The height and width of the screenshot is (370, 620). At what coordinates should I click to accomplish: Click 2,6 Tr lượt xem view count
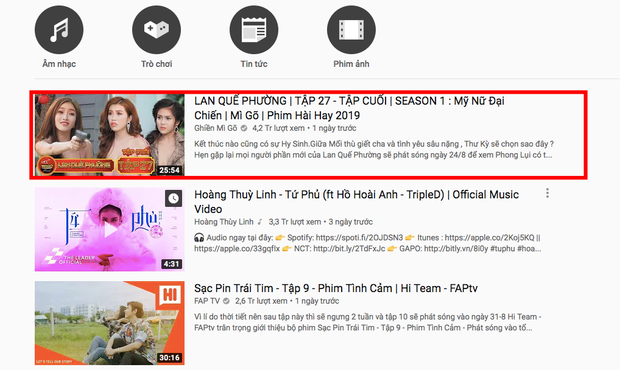coord(261,301)
